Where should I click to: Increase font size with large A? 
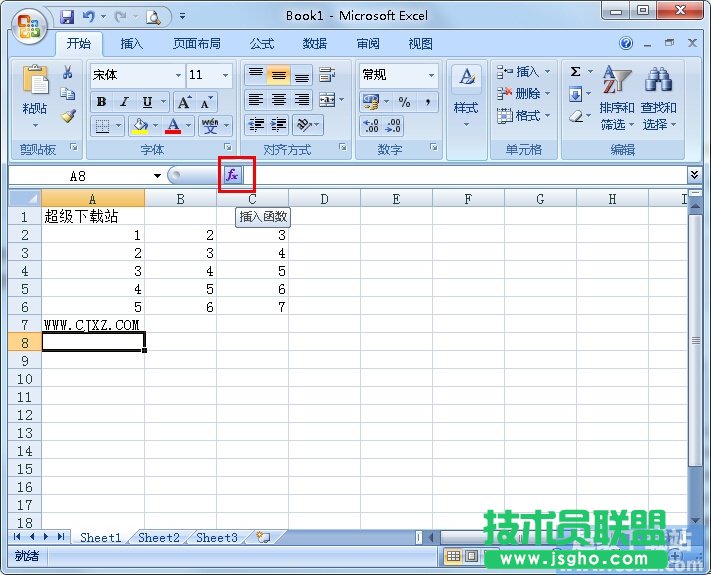point(184,102)
